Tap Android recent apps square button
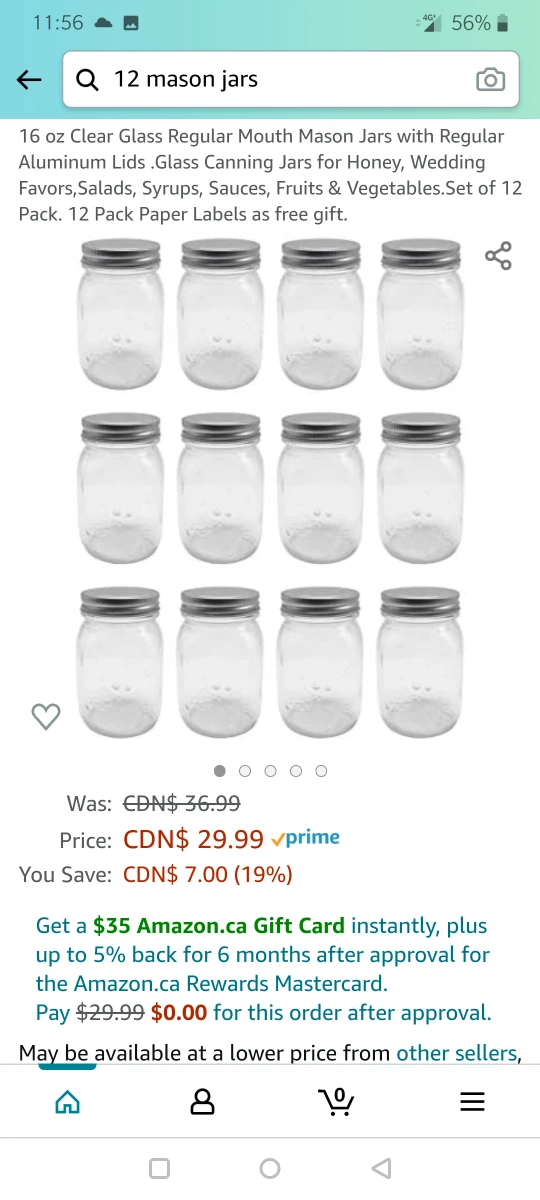Screen dimensions: 540x1200 [159, 1168]
